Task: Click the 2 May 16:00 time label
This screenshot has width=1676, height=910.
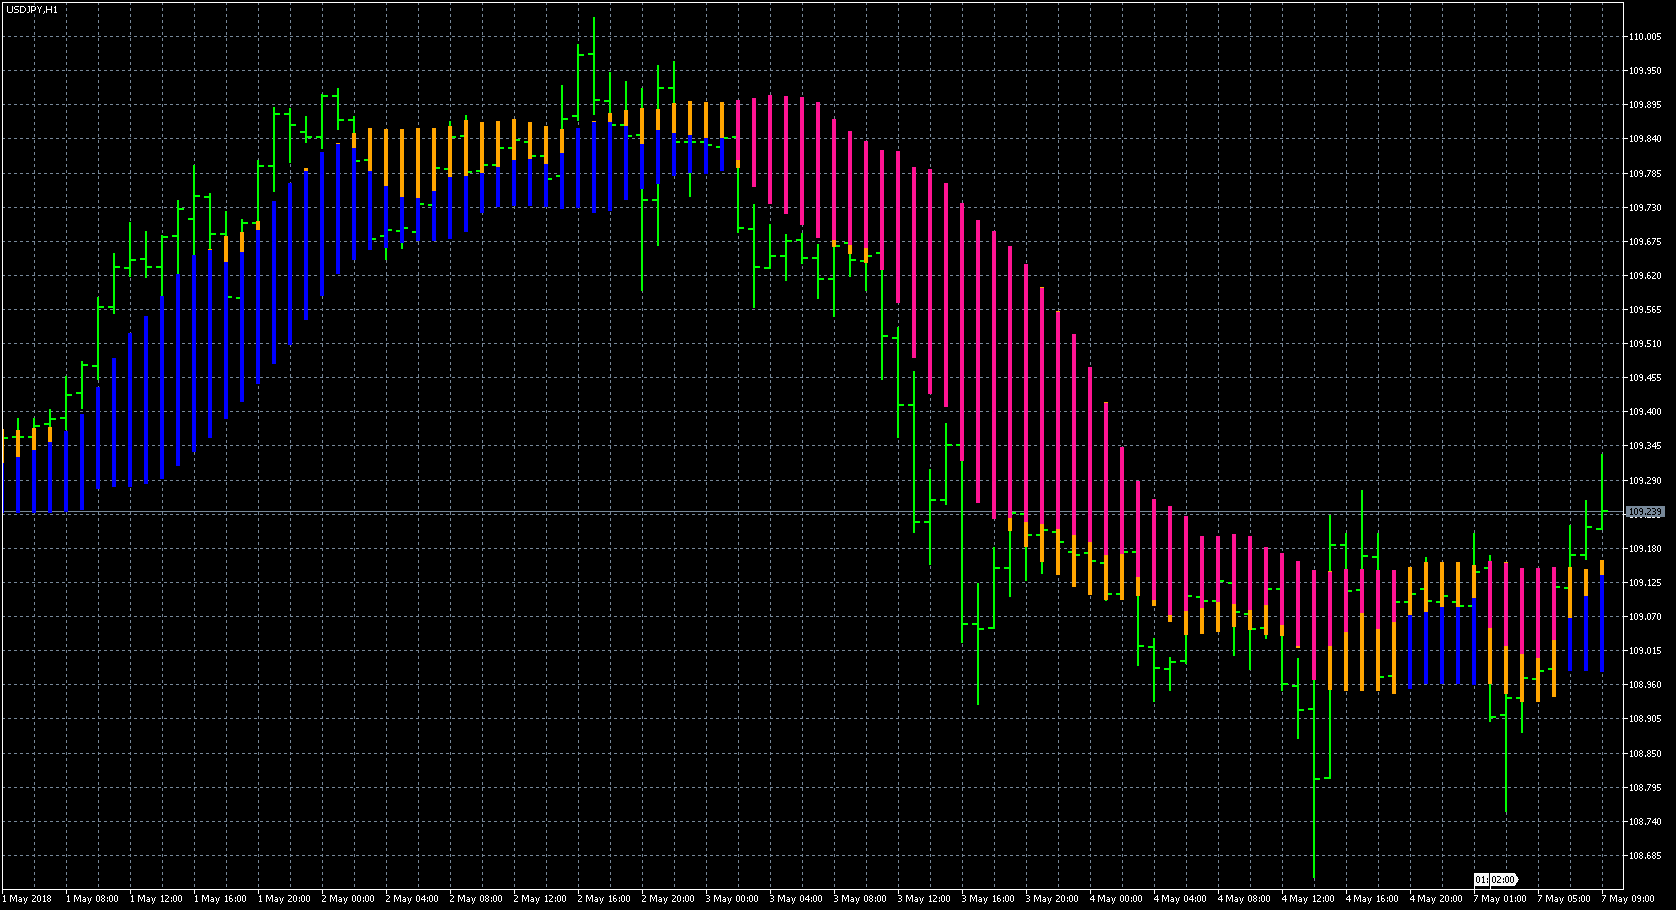Action: (x=604, y=899)
